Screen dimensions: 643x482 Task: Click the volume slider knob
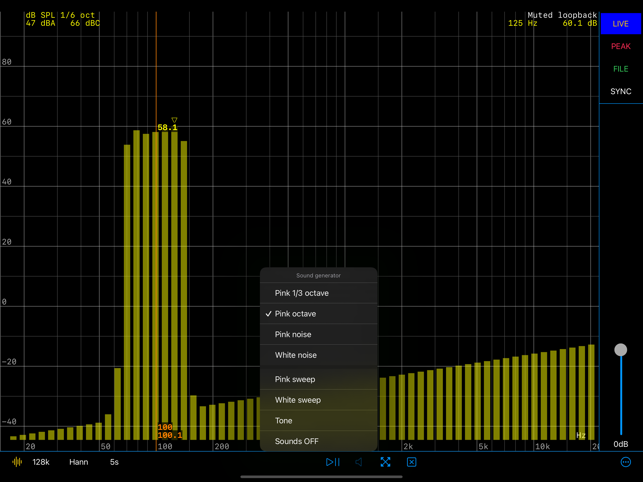point(620,350)
